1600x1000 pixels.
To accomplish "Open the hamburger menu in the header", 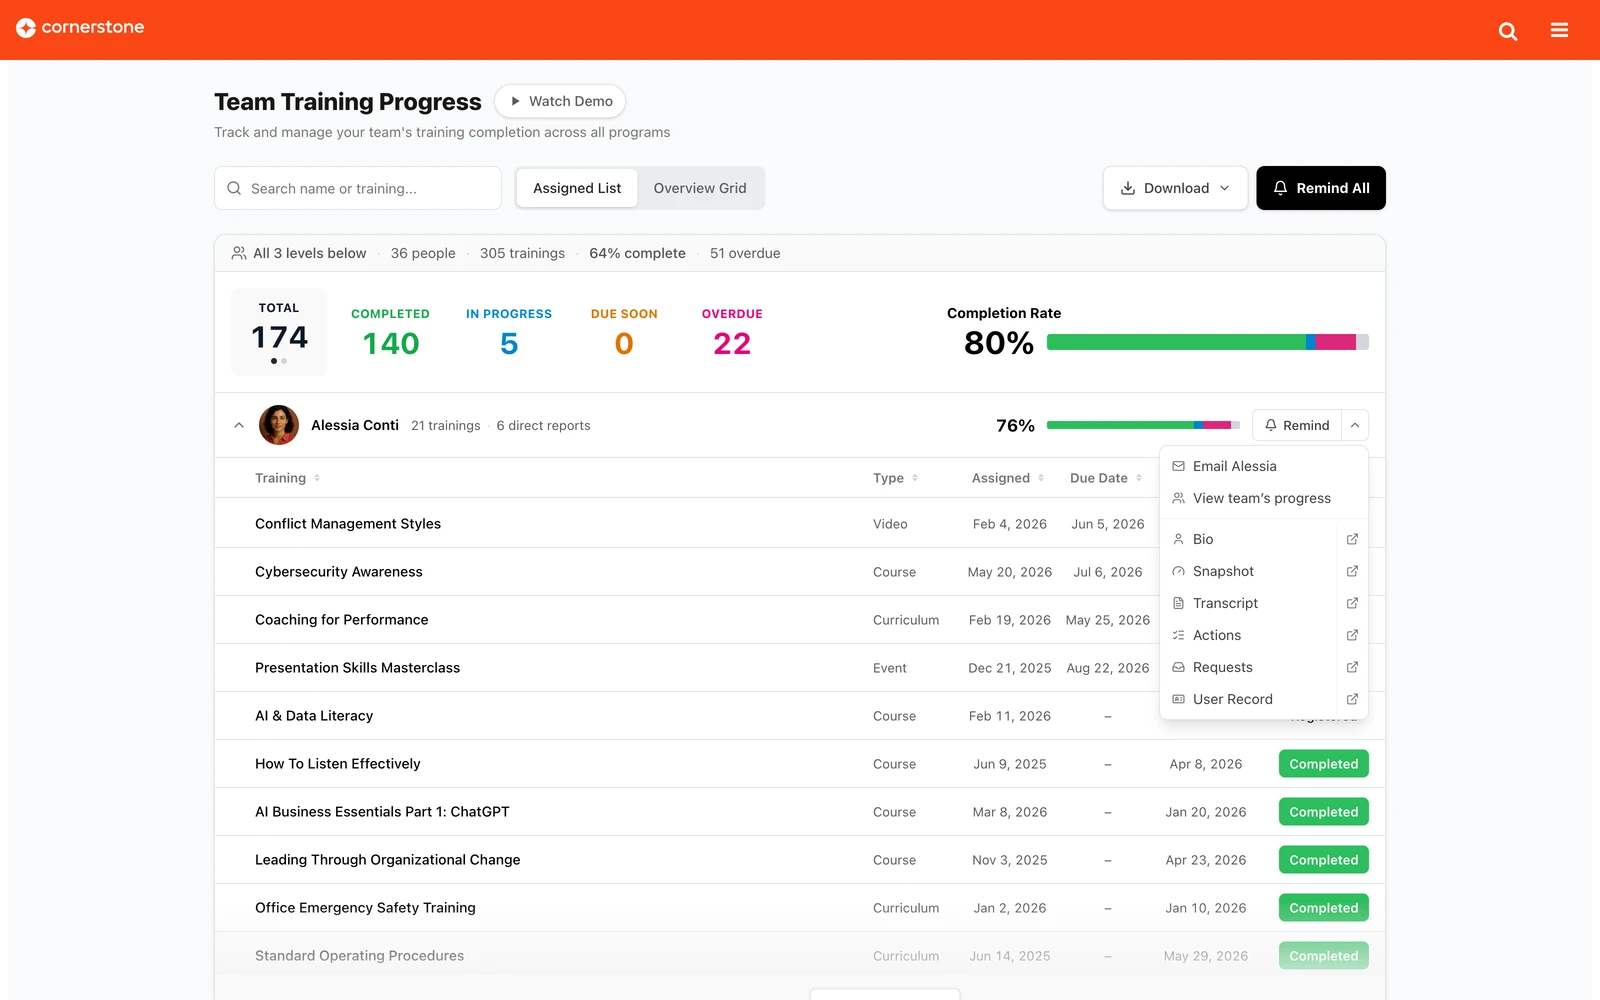I will point(1559,30).
